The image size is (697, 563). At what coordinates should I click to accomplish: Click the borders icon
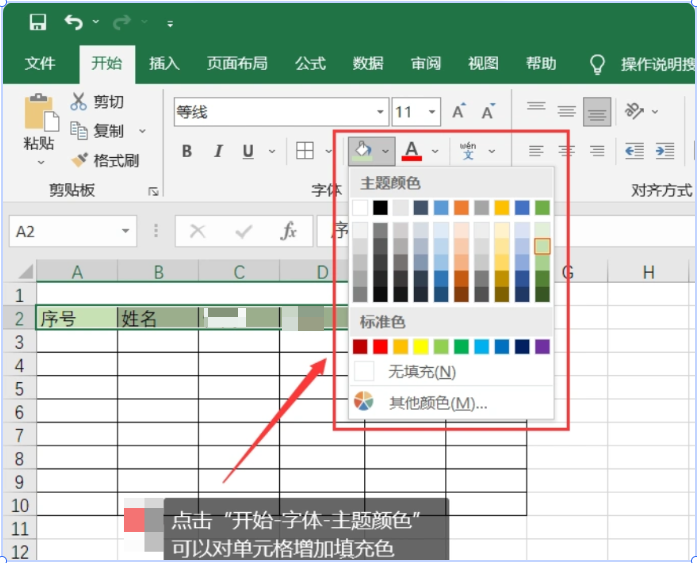305,151
